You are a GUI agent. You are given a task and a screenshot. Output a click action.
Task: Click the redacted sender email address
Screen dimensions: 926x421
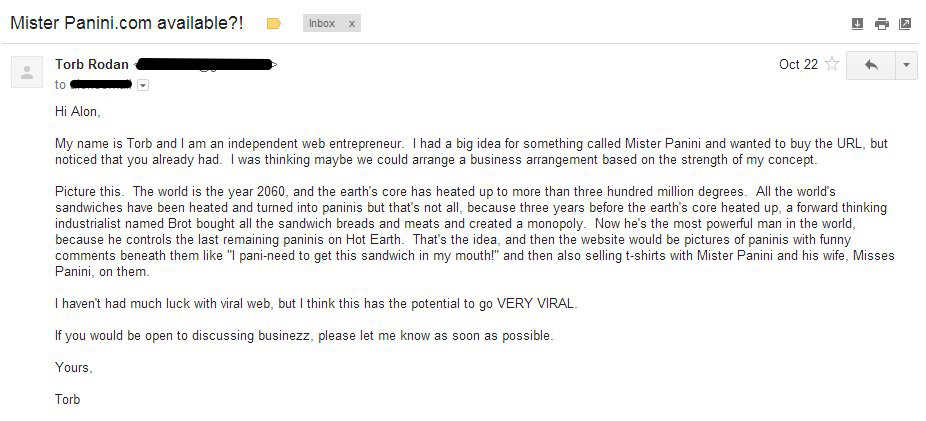click(x=206, y=64)
